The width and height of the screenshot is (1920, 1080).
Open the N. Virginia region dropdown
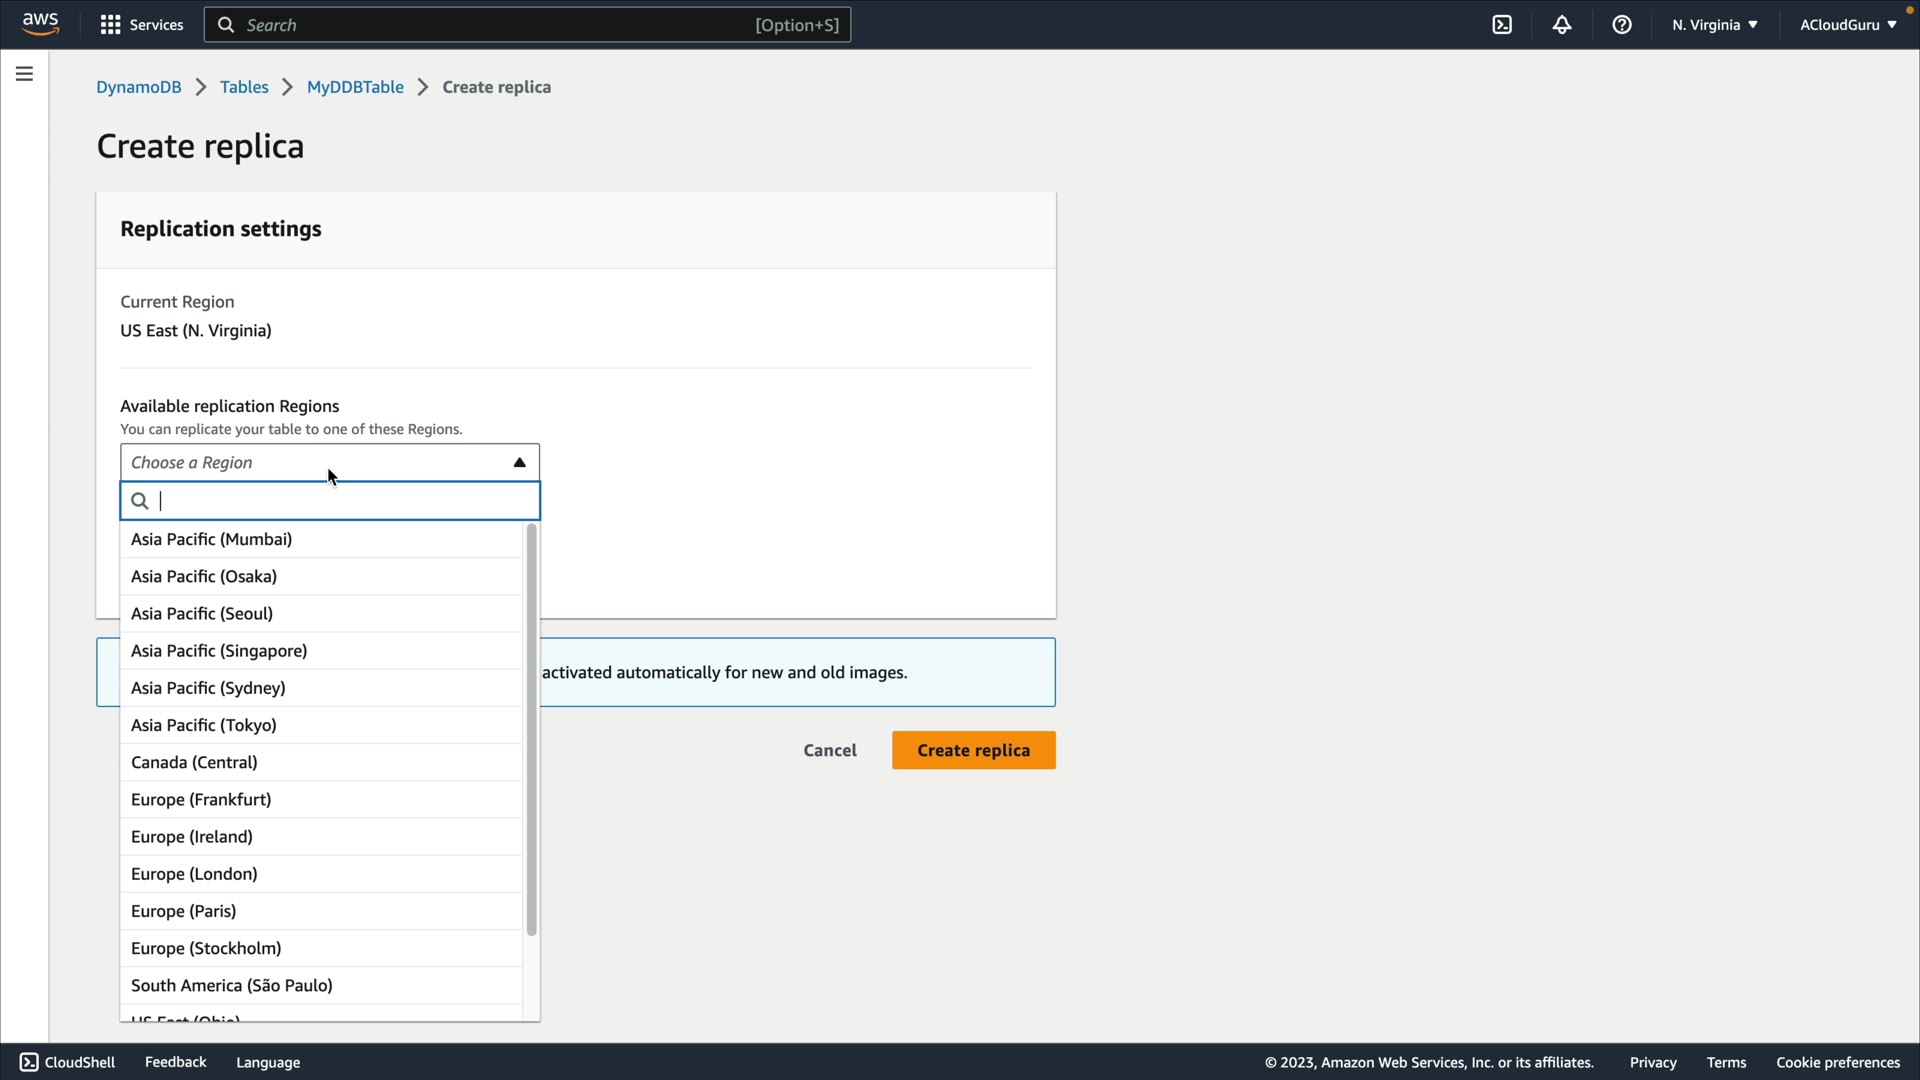coord(1714,25)
